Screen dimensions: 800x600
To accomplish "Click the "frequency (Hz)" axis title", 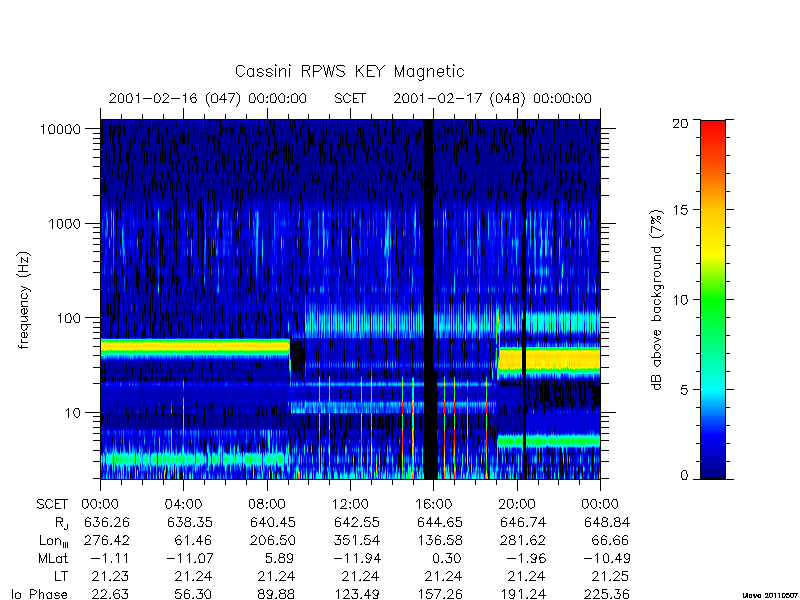I will tap(24, 300).
